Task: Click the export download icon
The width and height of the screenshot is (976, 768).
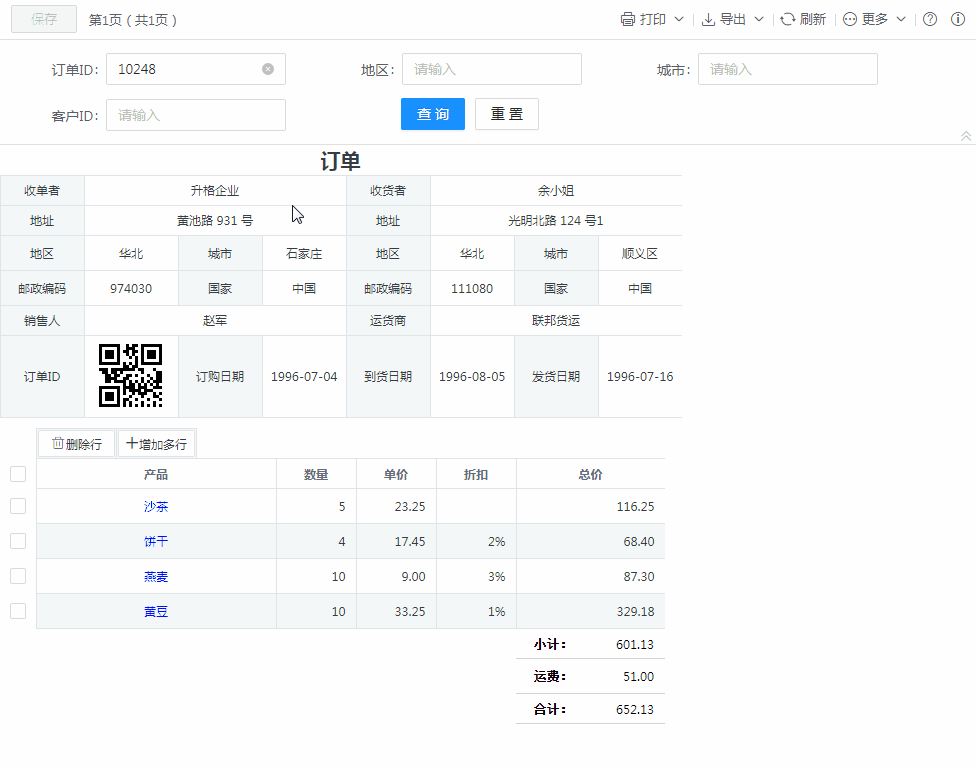Action: [708, 19]
